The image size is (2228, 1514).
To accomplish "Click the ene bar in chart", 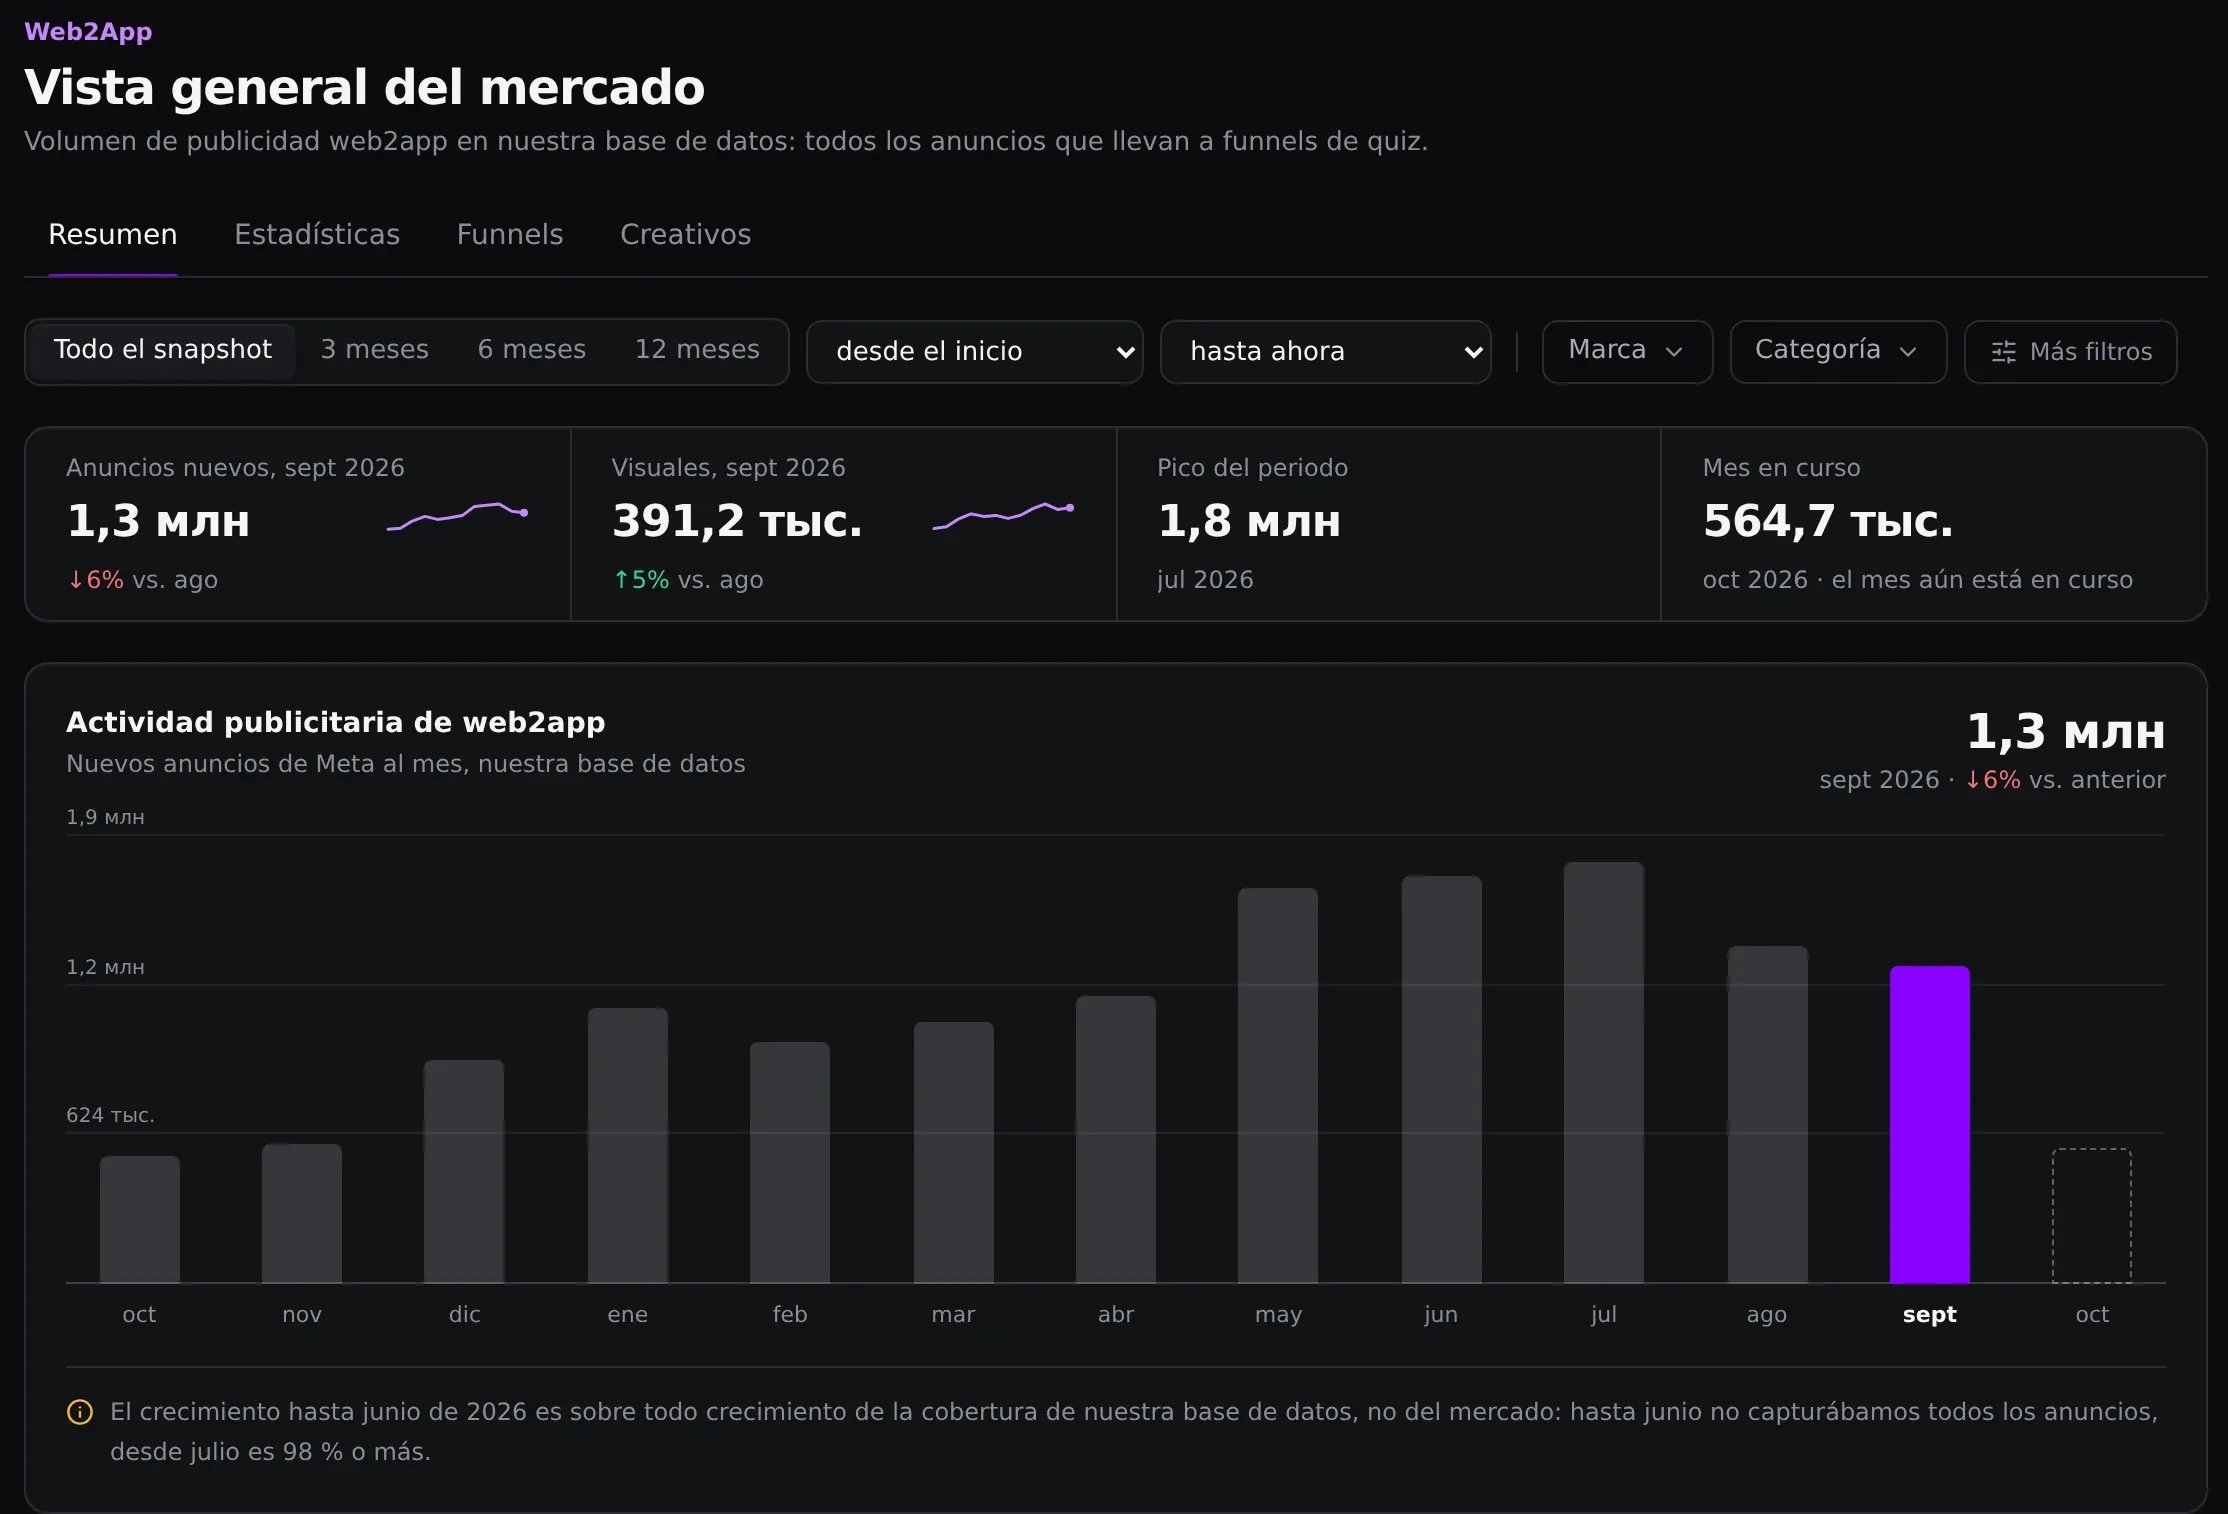I will click(x=627, y=1145).
